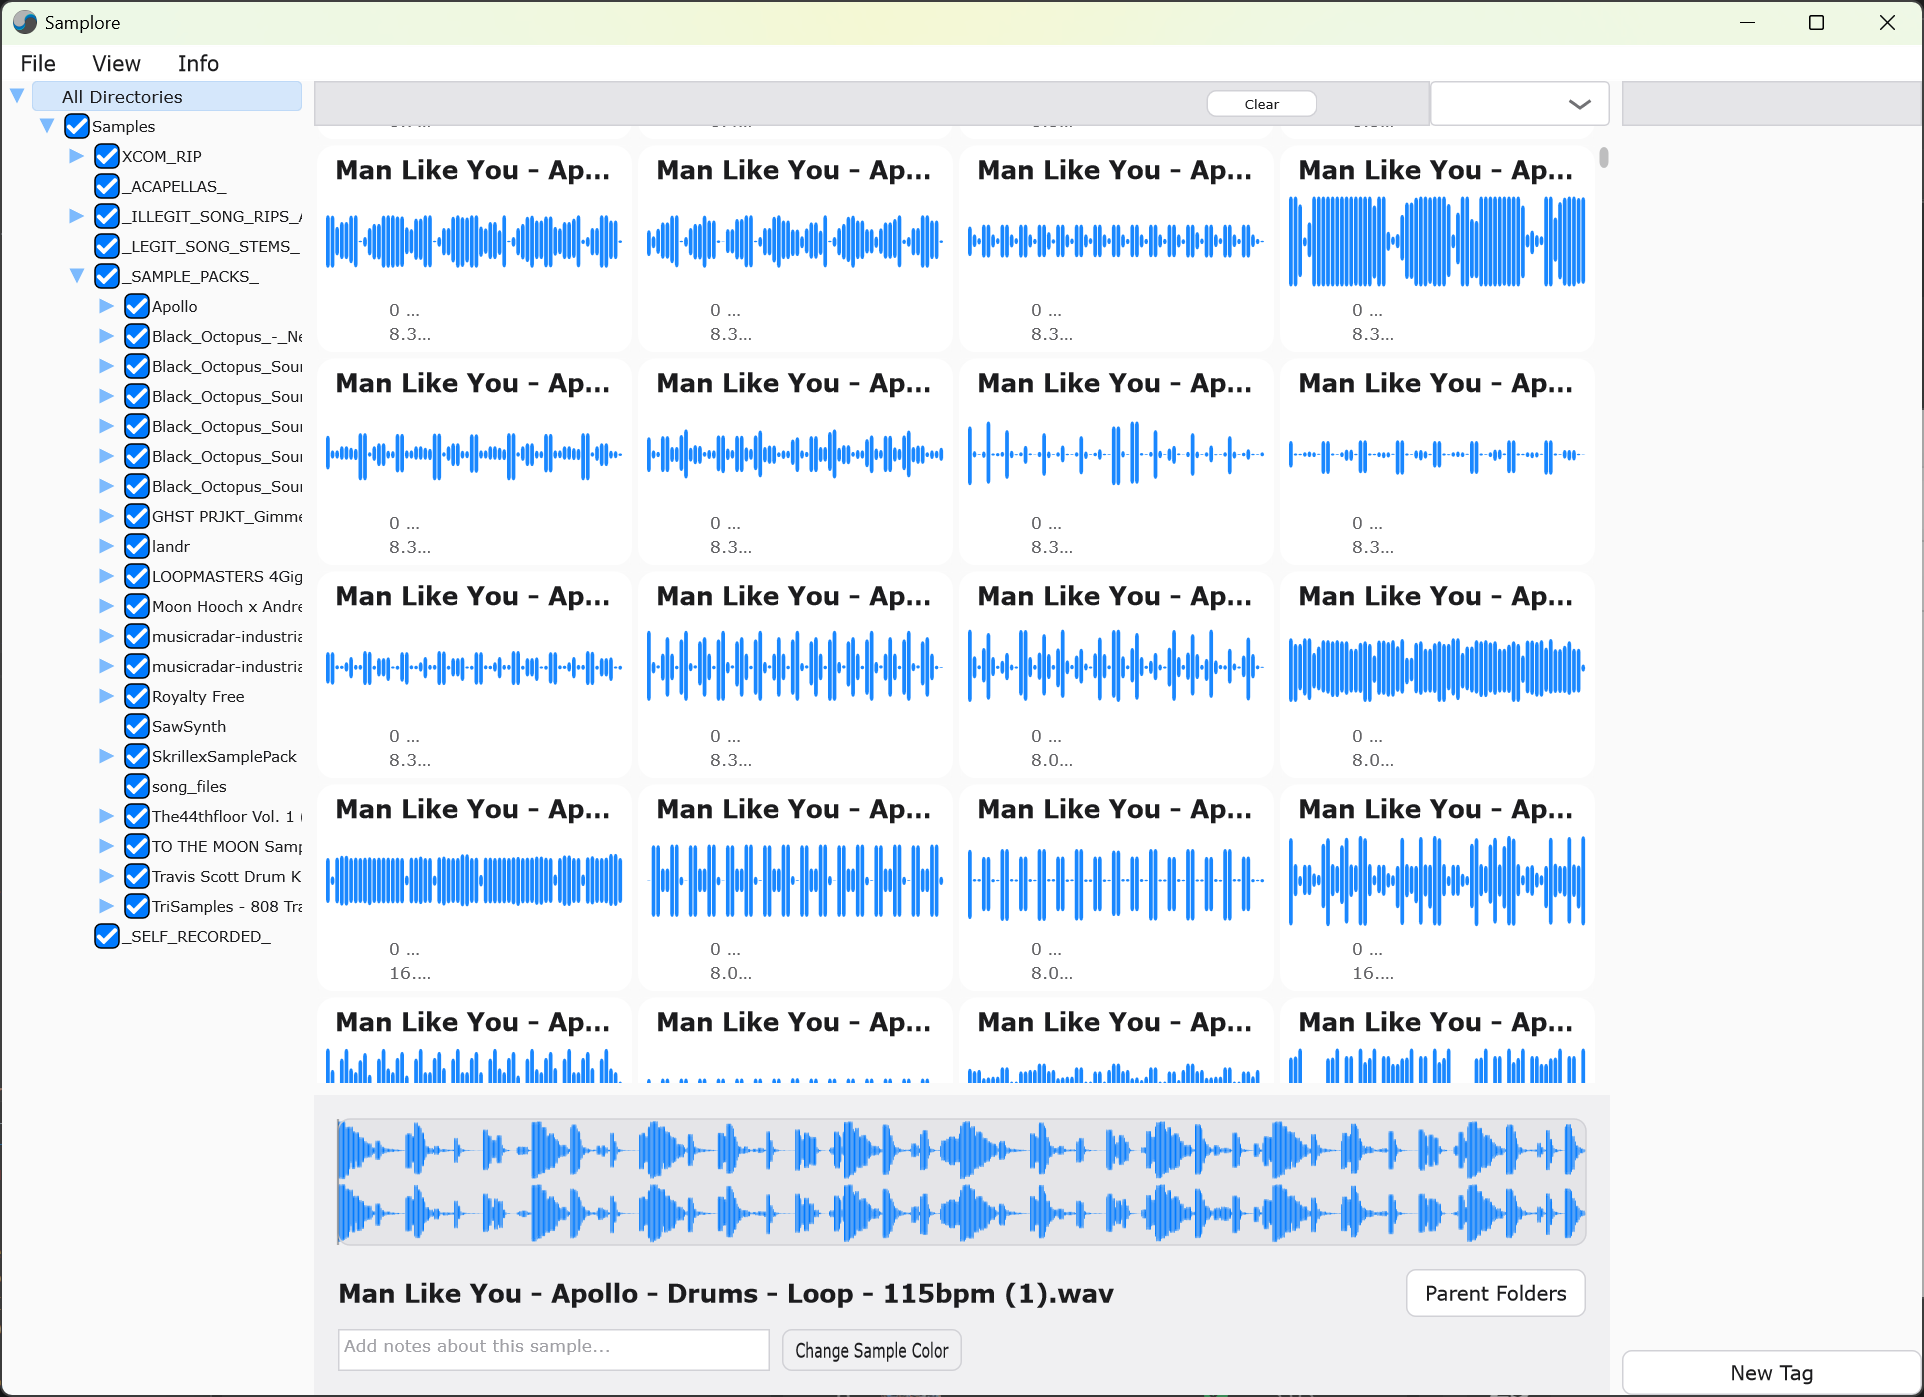
Task: Expand the Apollo folder arrow
Action: [x=107, y=306]
